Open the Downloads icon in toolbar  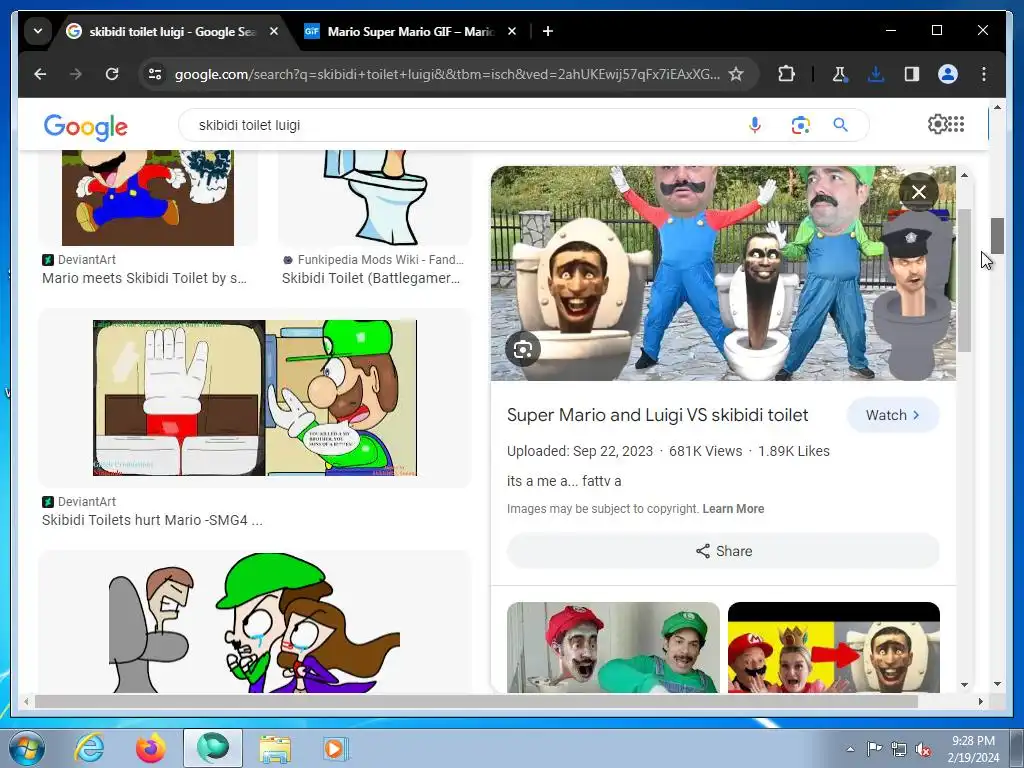[876, 74]
